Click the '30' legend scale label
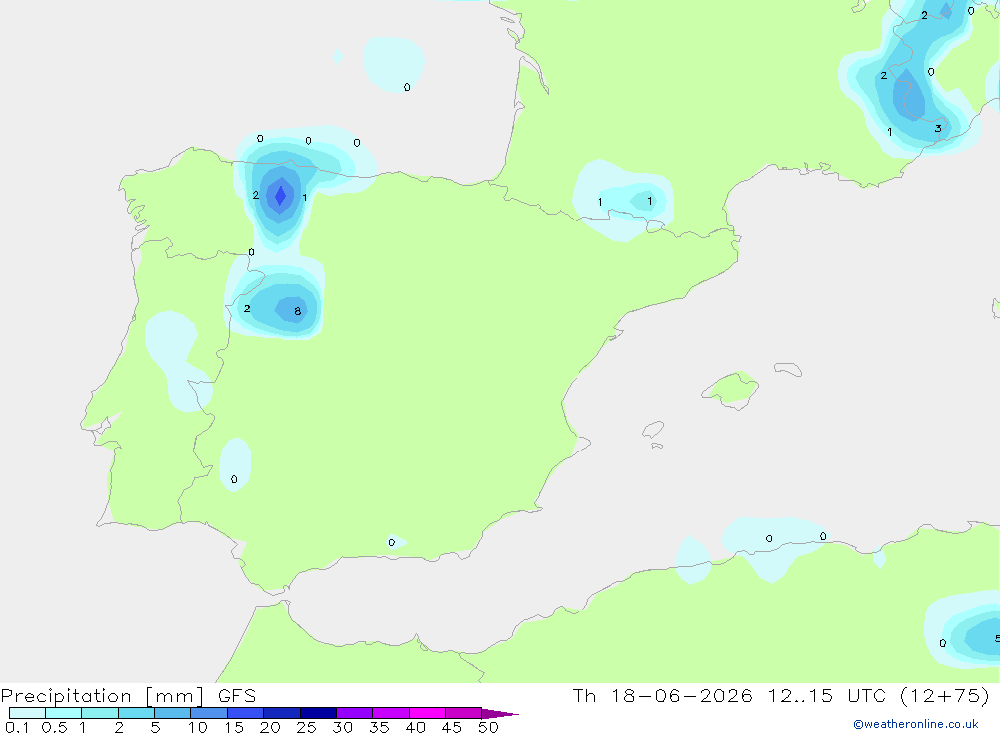Viewport: 1000px width, 733px height. tap(343, 727)
